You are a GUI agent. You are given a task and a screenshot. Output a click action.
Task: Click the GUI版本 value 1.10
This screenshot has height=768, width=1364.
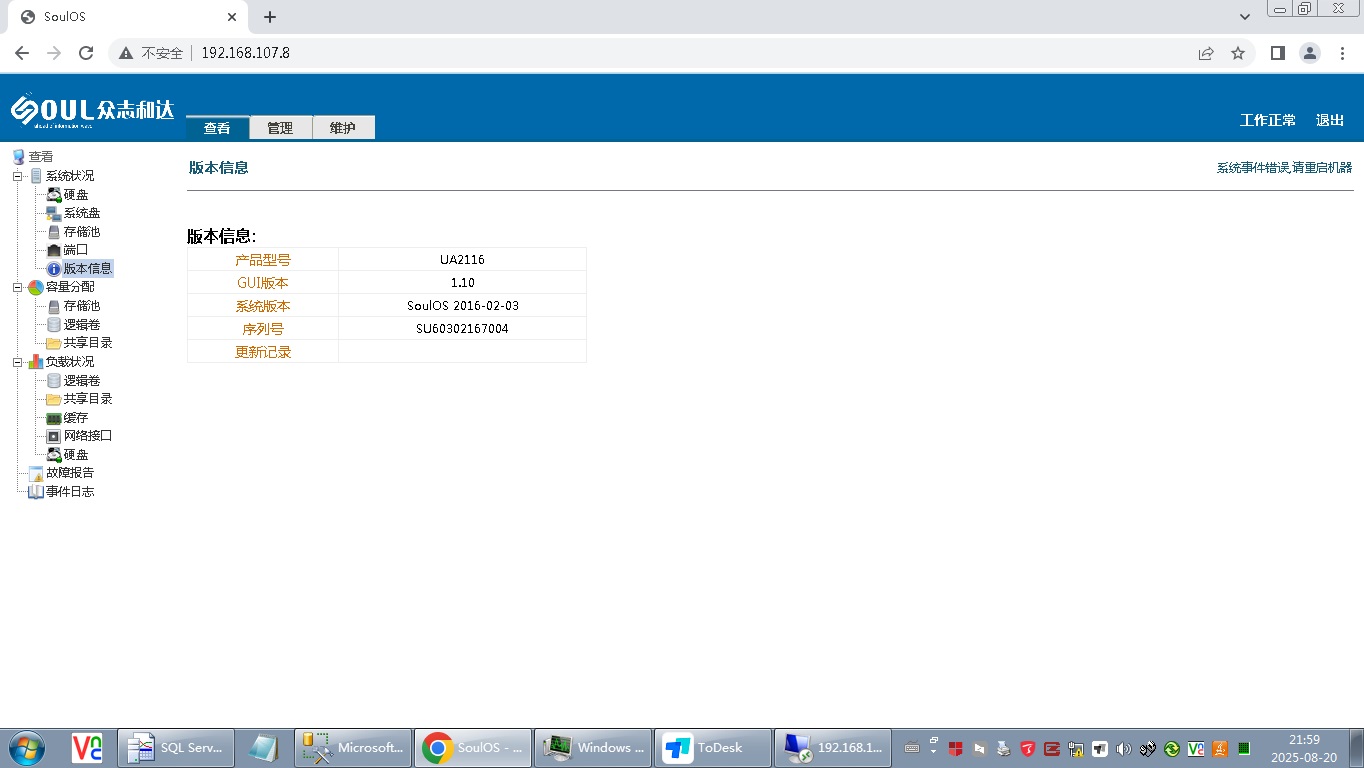(x=462, y=283)
